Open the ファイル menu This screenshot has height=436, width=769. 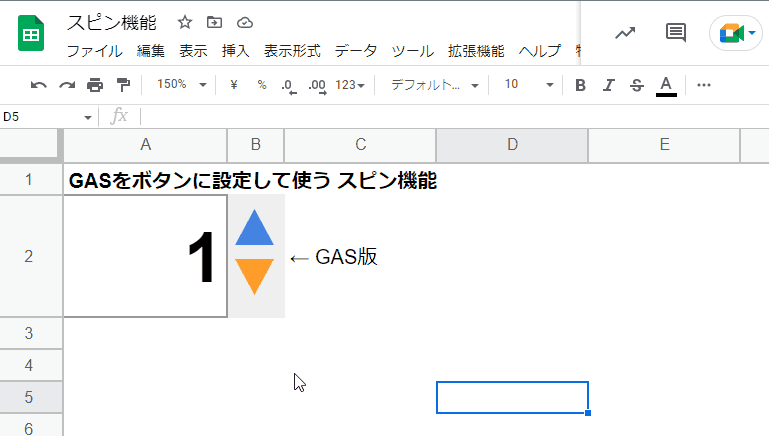95,51
